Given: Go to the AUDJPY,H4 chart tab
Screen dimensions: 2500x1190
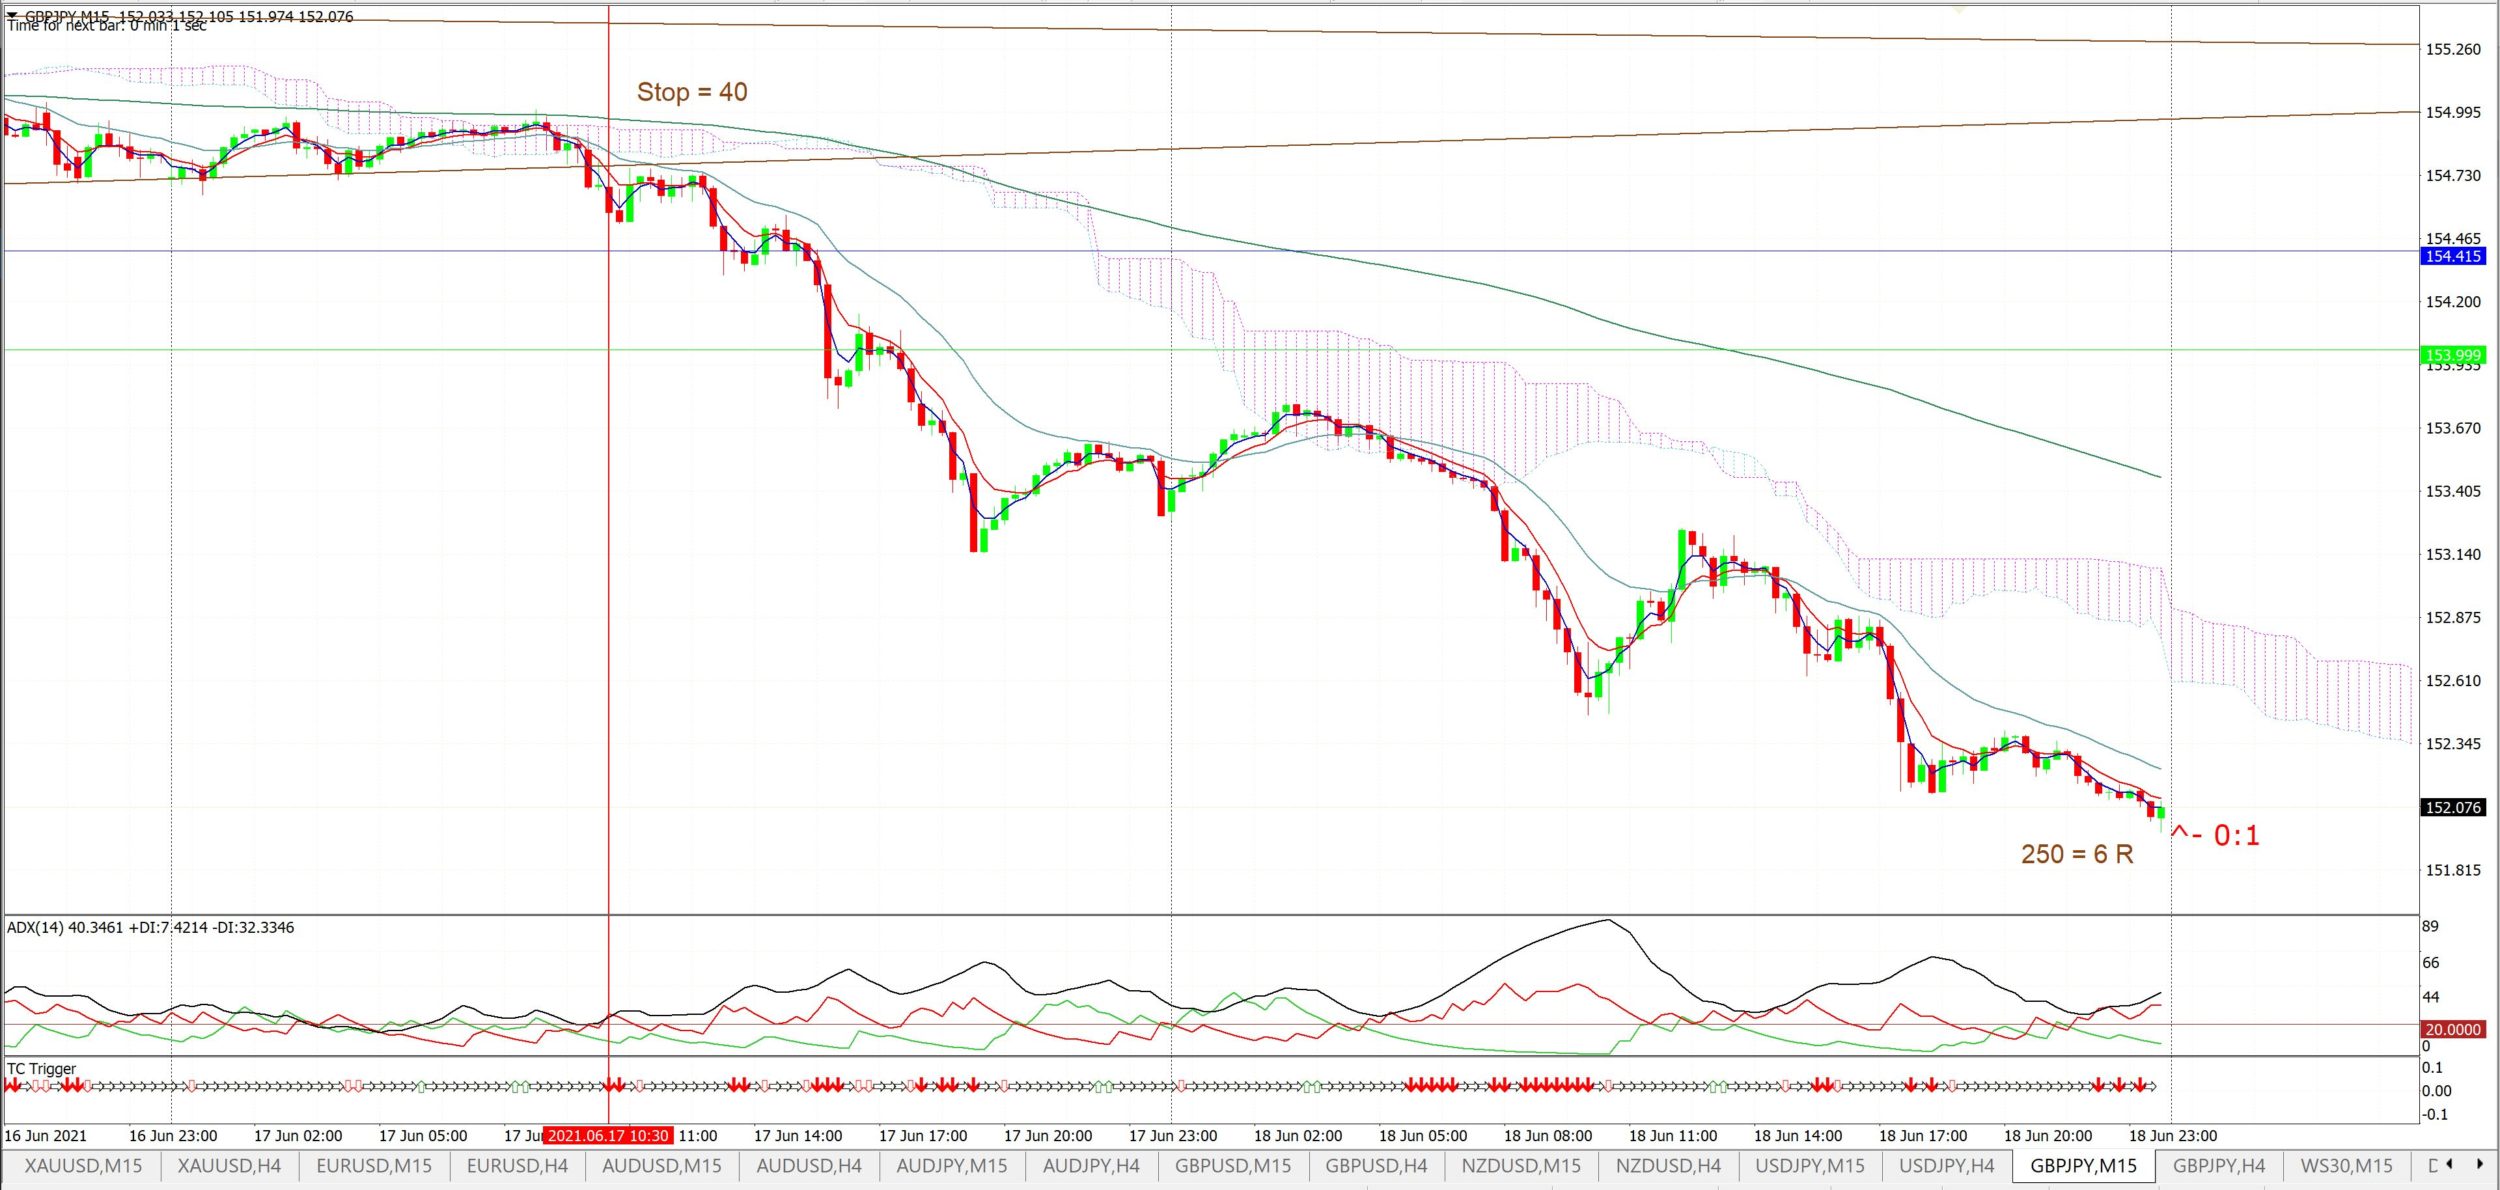Looking at the screenshot, I should (1091, 1166).
